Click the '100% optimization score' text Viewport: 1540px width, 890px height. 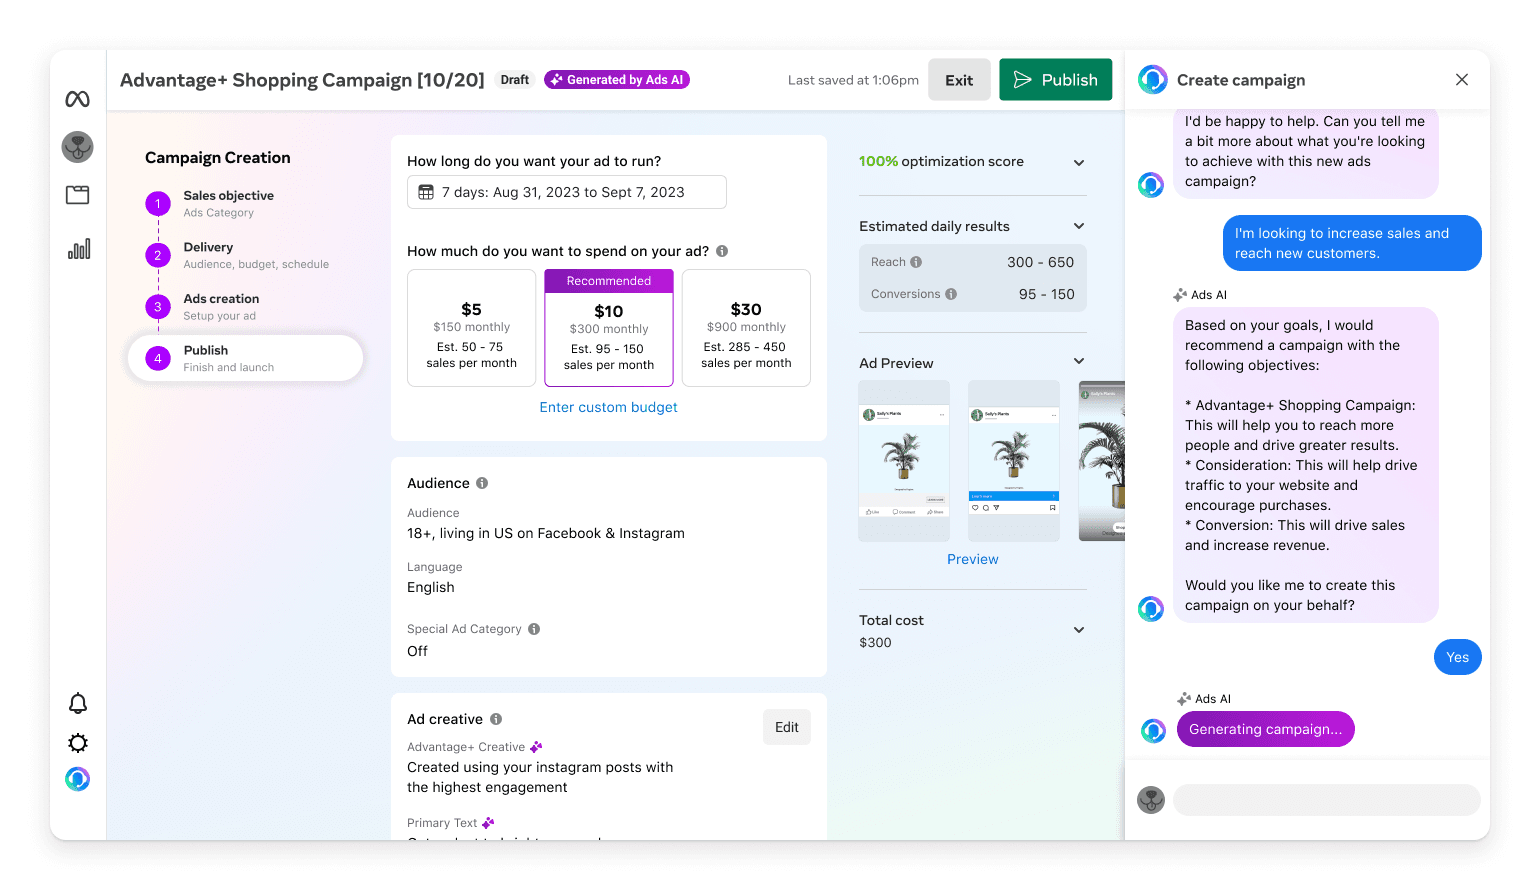941,161
